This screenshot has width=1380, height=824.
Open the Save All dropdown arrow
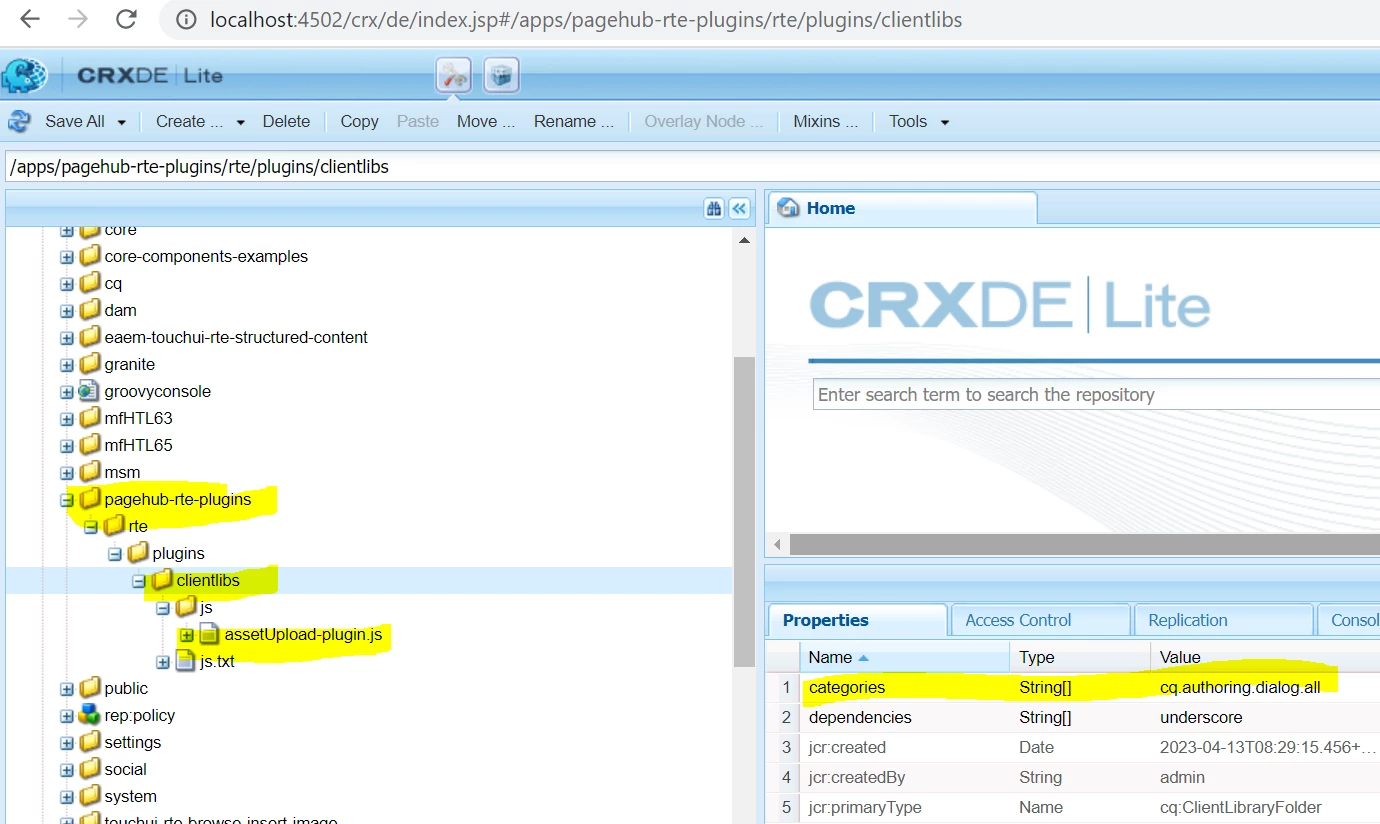click(122, 122)
